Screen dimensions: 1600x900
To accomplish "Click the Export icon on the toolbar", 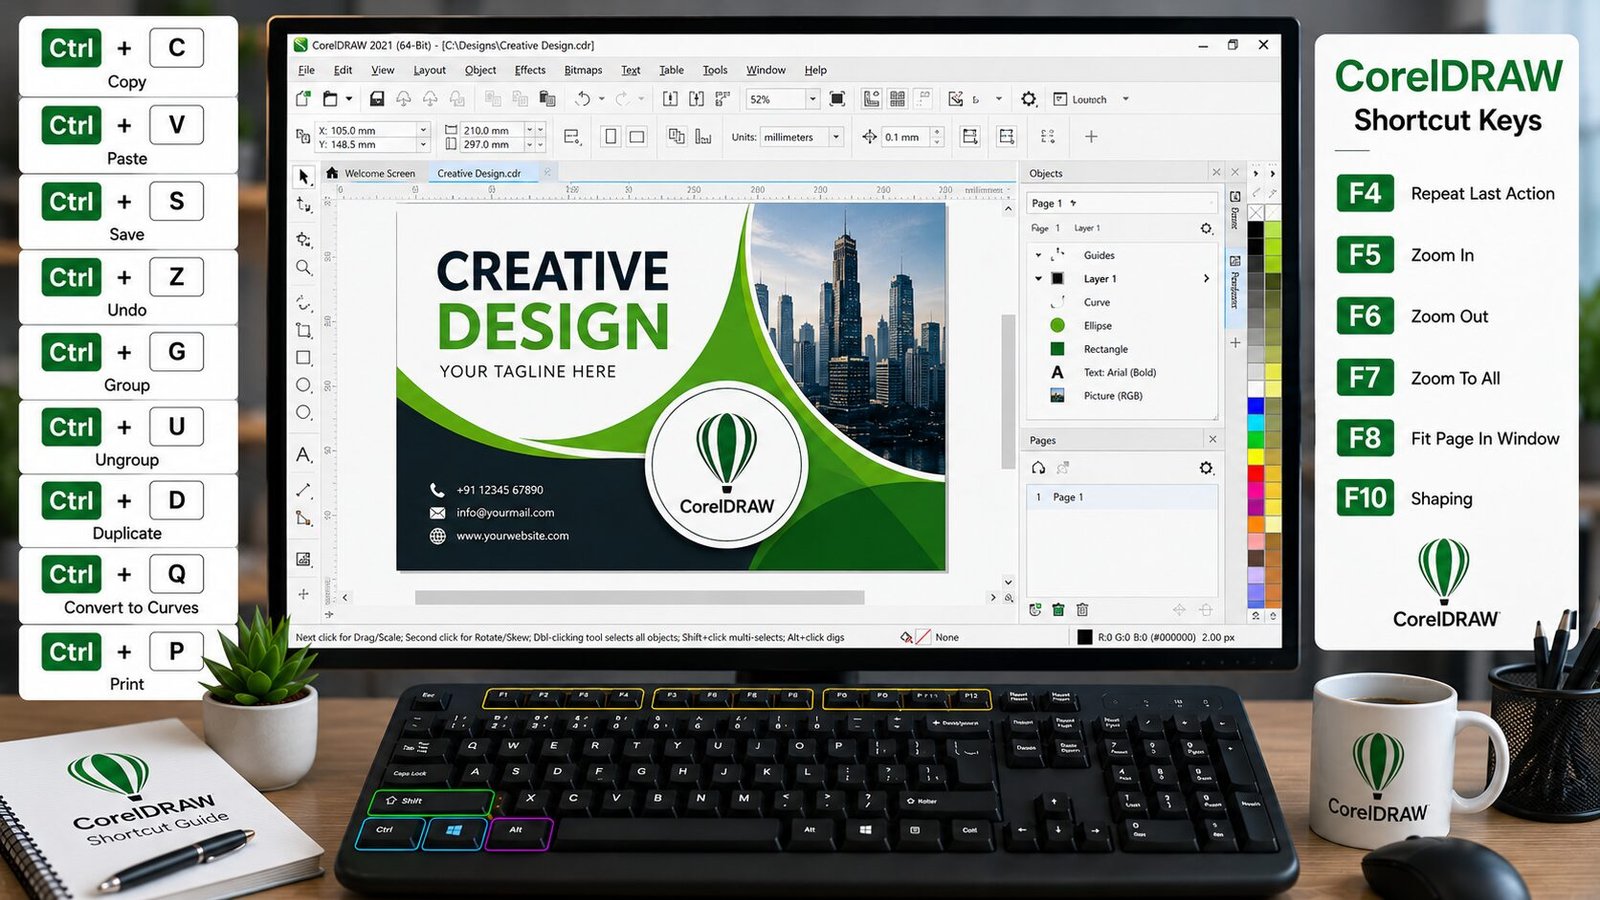I will (696, 99).
